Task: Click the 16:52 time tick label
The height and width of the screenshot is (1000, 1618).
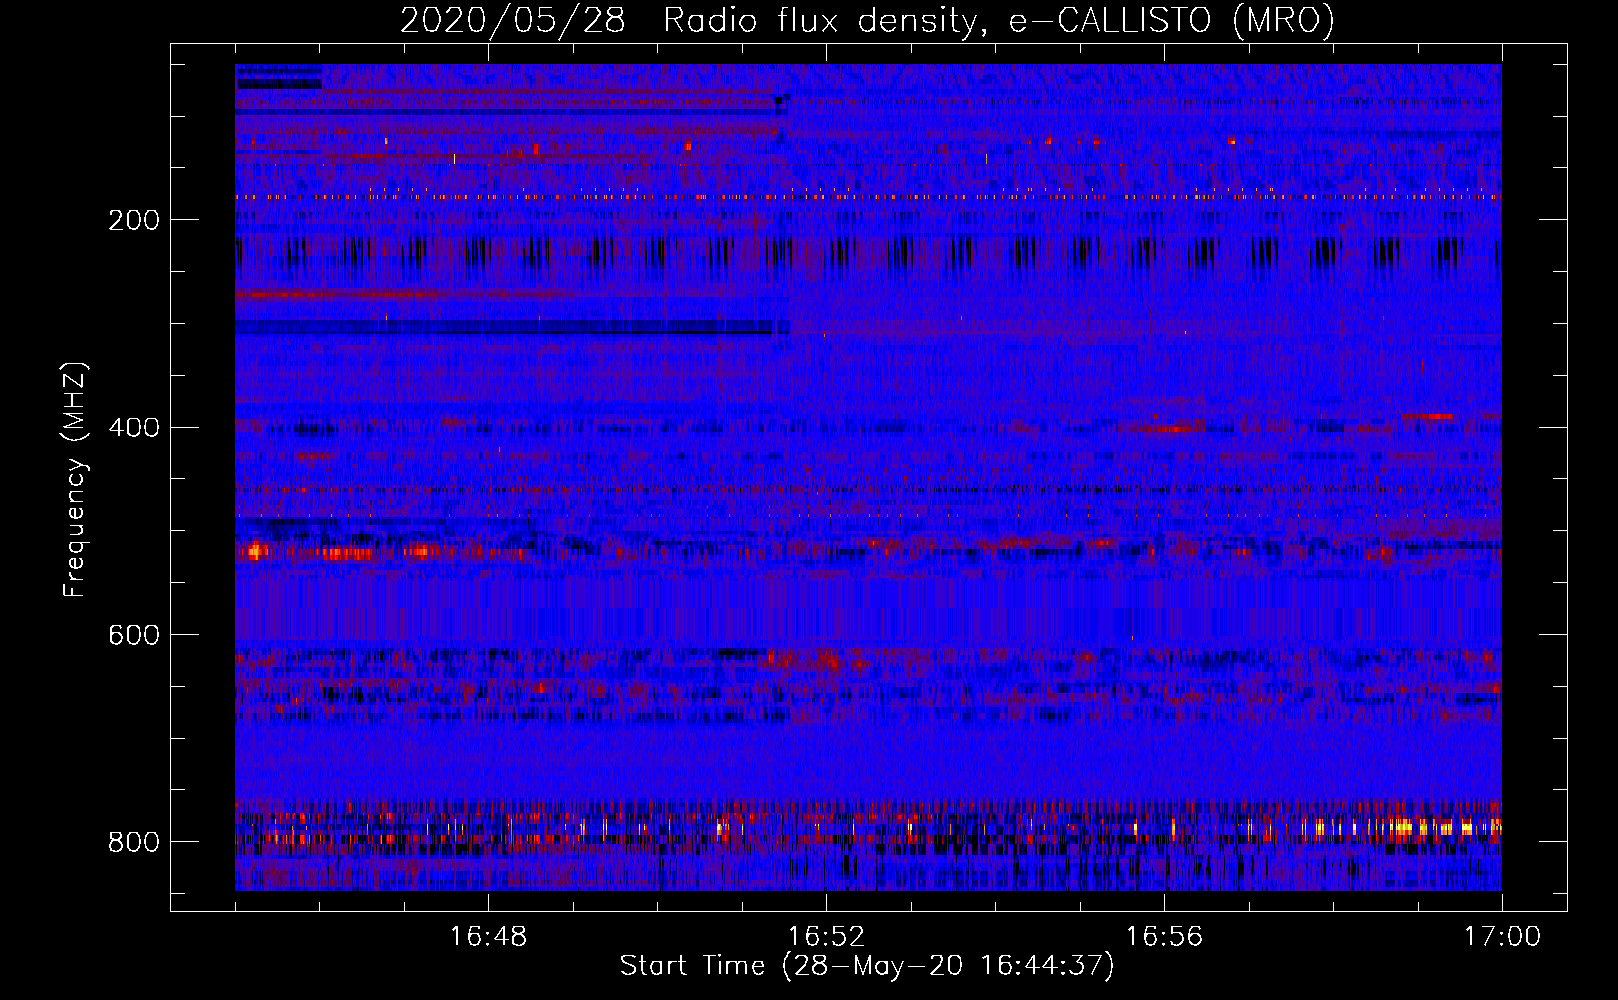Action: pyautogui.click(x=826, y=937)
